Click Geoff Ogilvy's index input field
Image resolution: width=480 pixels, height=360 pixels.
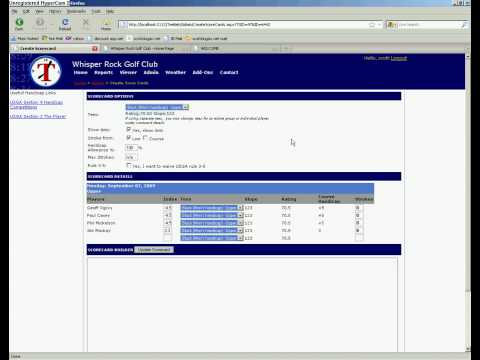pos(168,208)
